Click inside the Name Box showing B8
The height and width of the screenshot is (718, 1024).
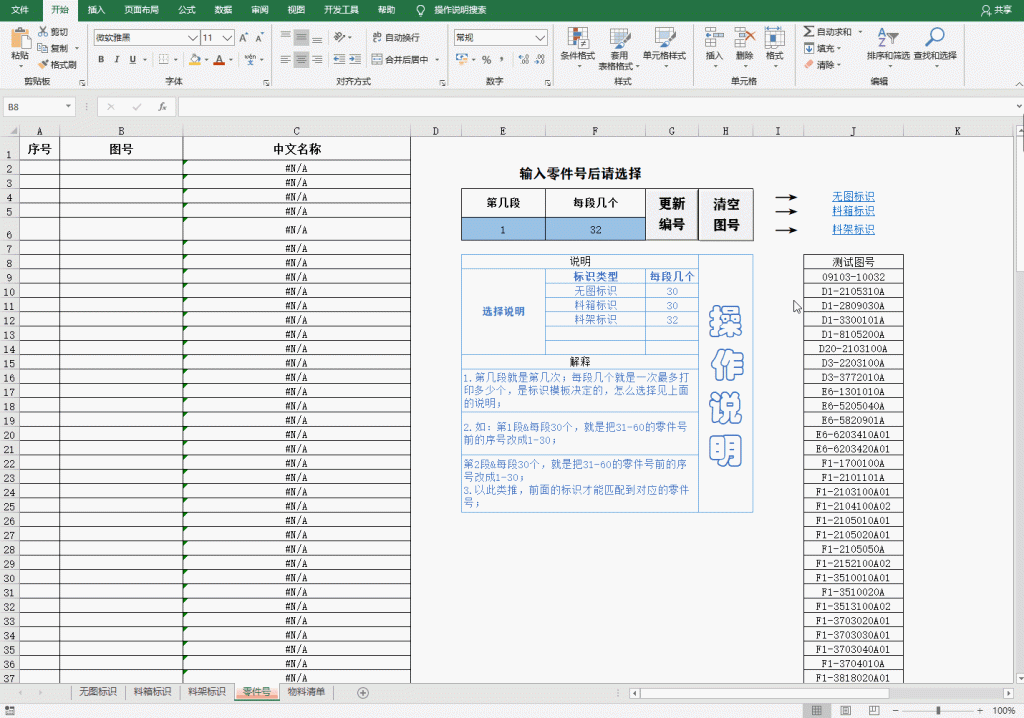(35, 105)
